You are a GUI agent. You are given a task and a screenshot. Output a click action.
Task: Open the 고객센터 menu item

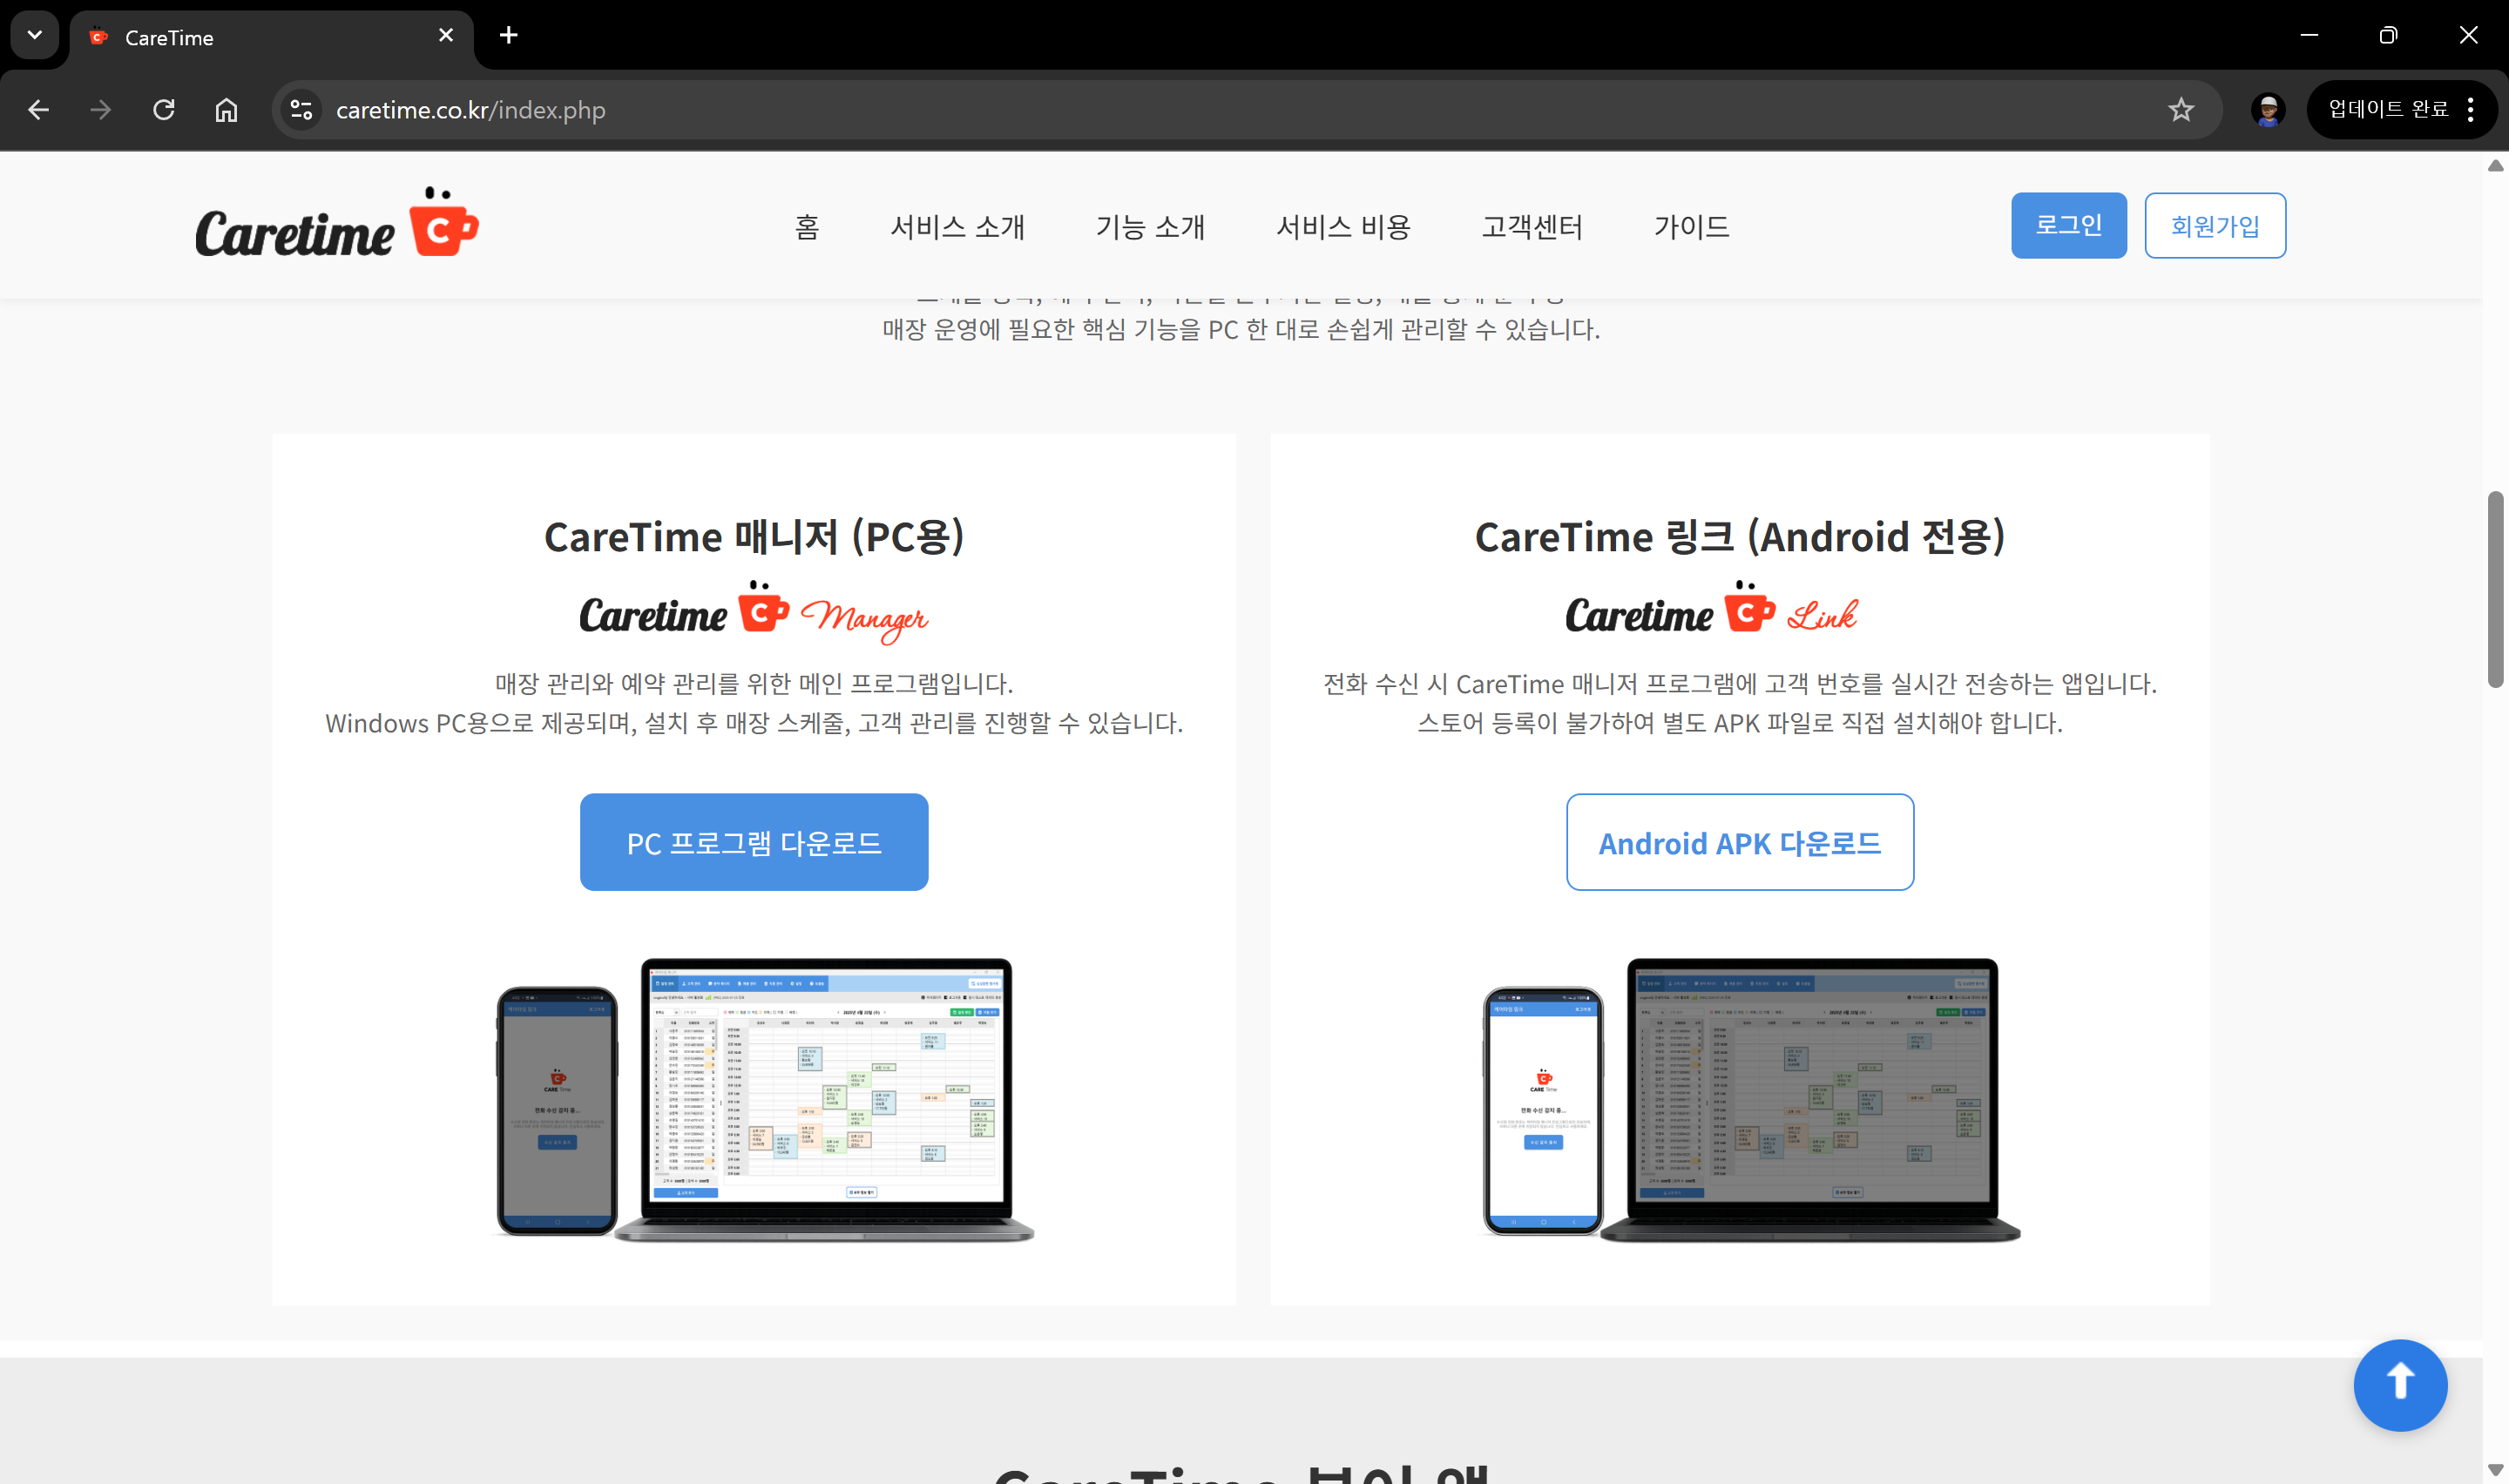point(1531,227)
